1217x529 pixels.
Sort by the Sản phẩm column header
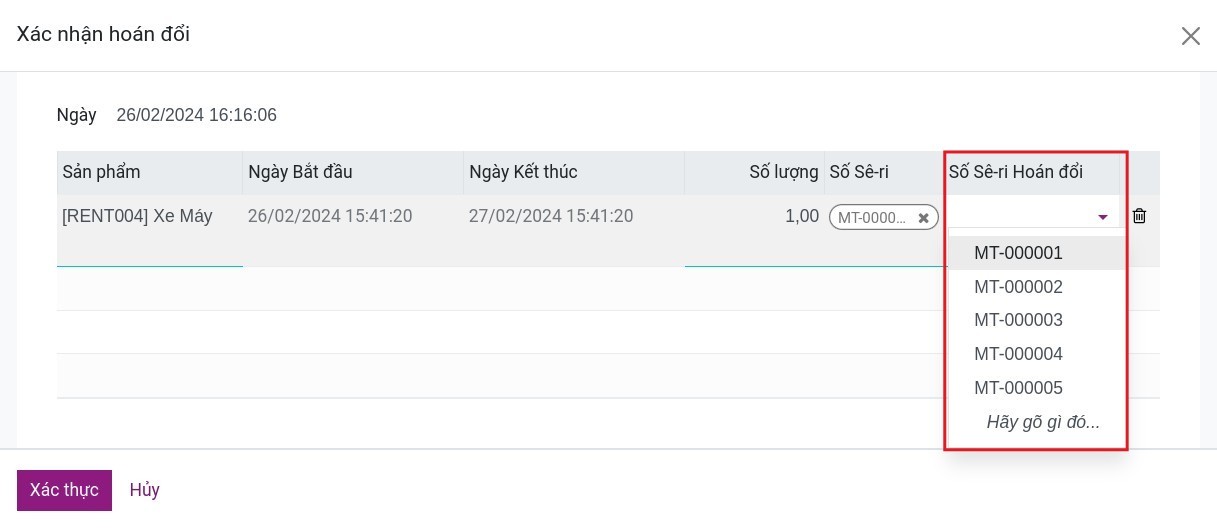(101, 172)
